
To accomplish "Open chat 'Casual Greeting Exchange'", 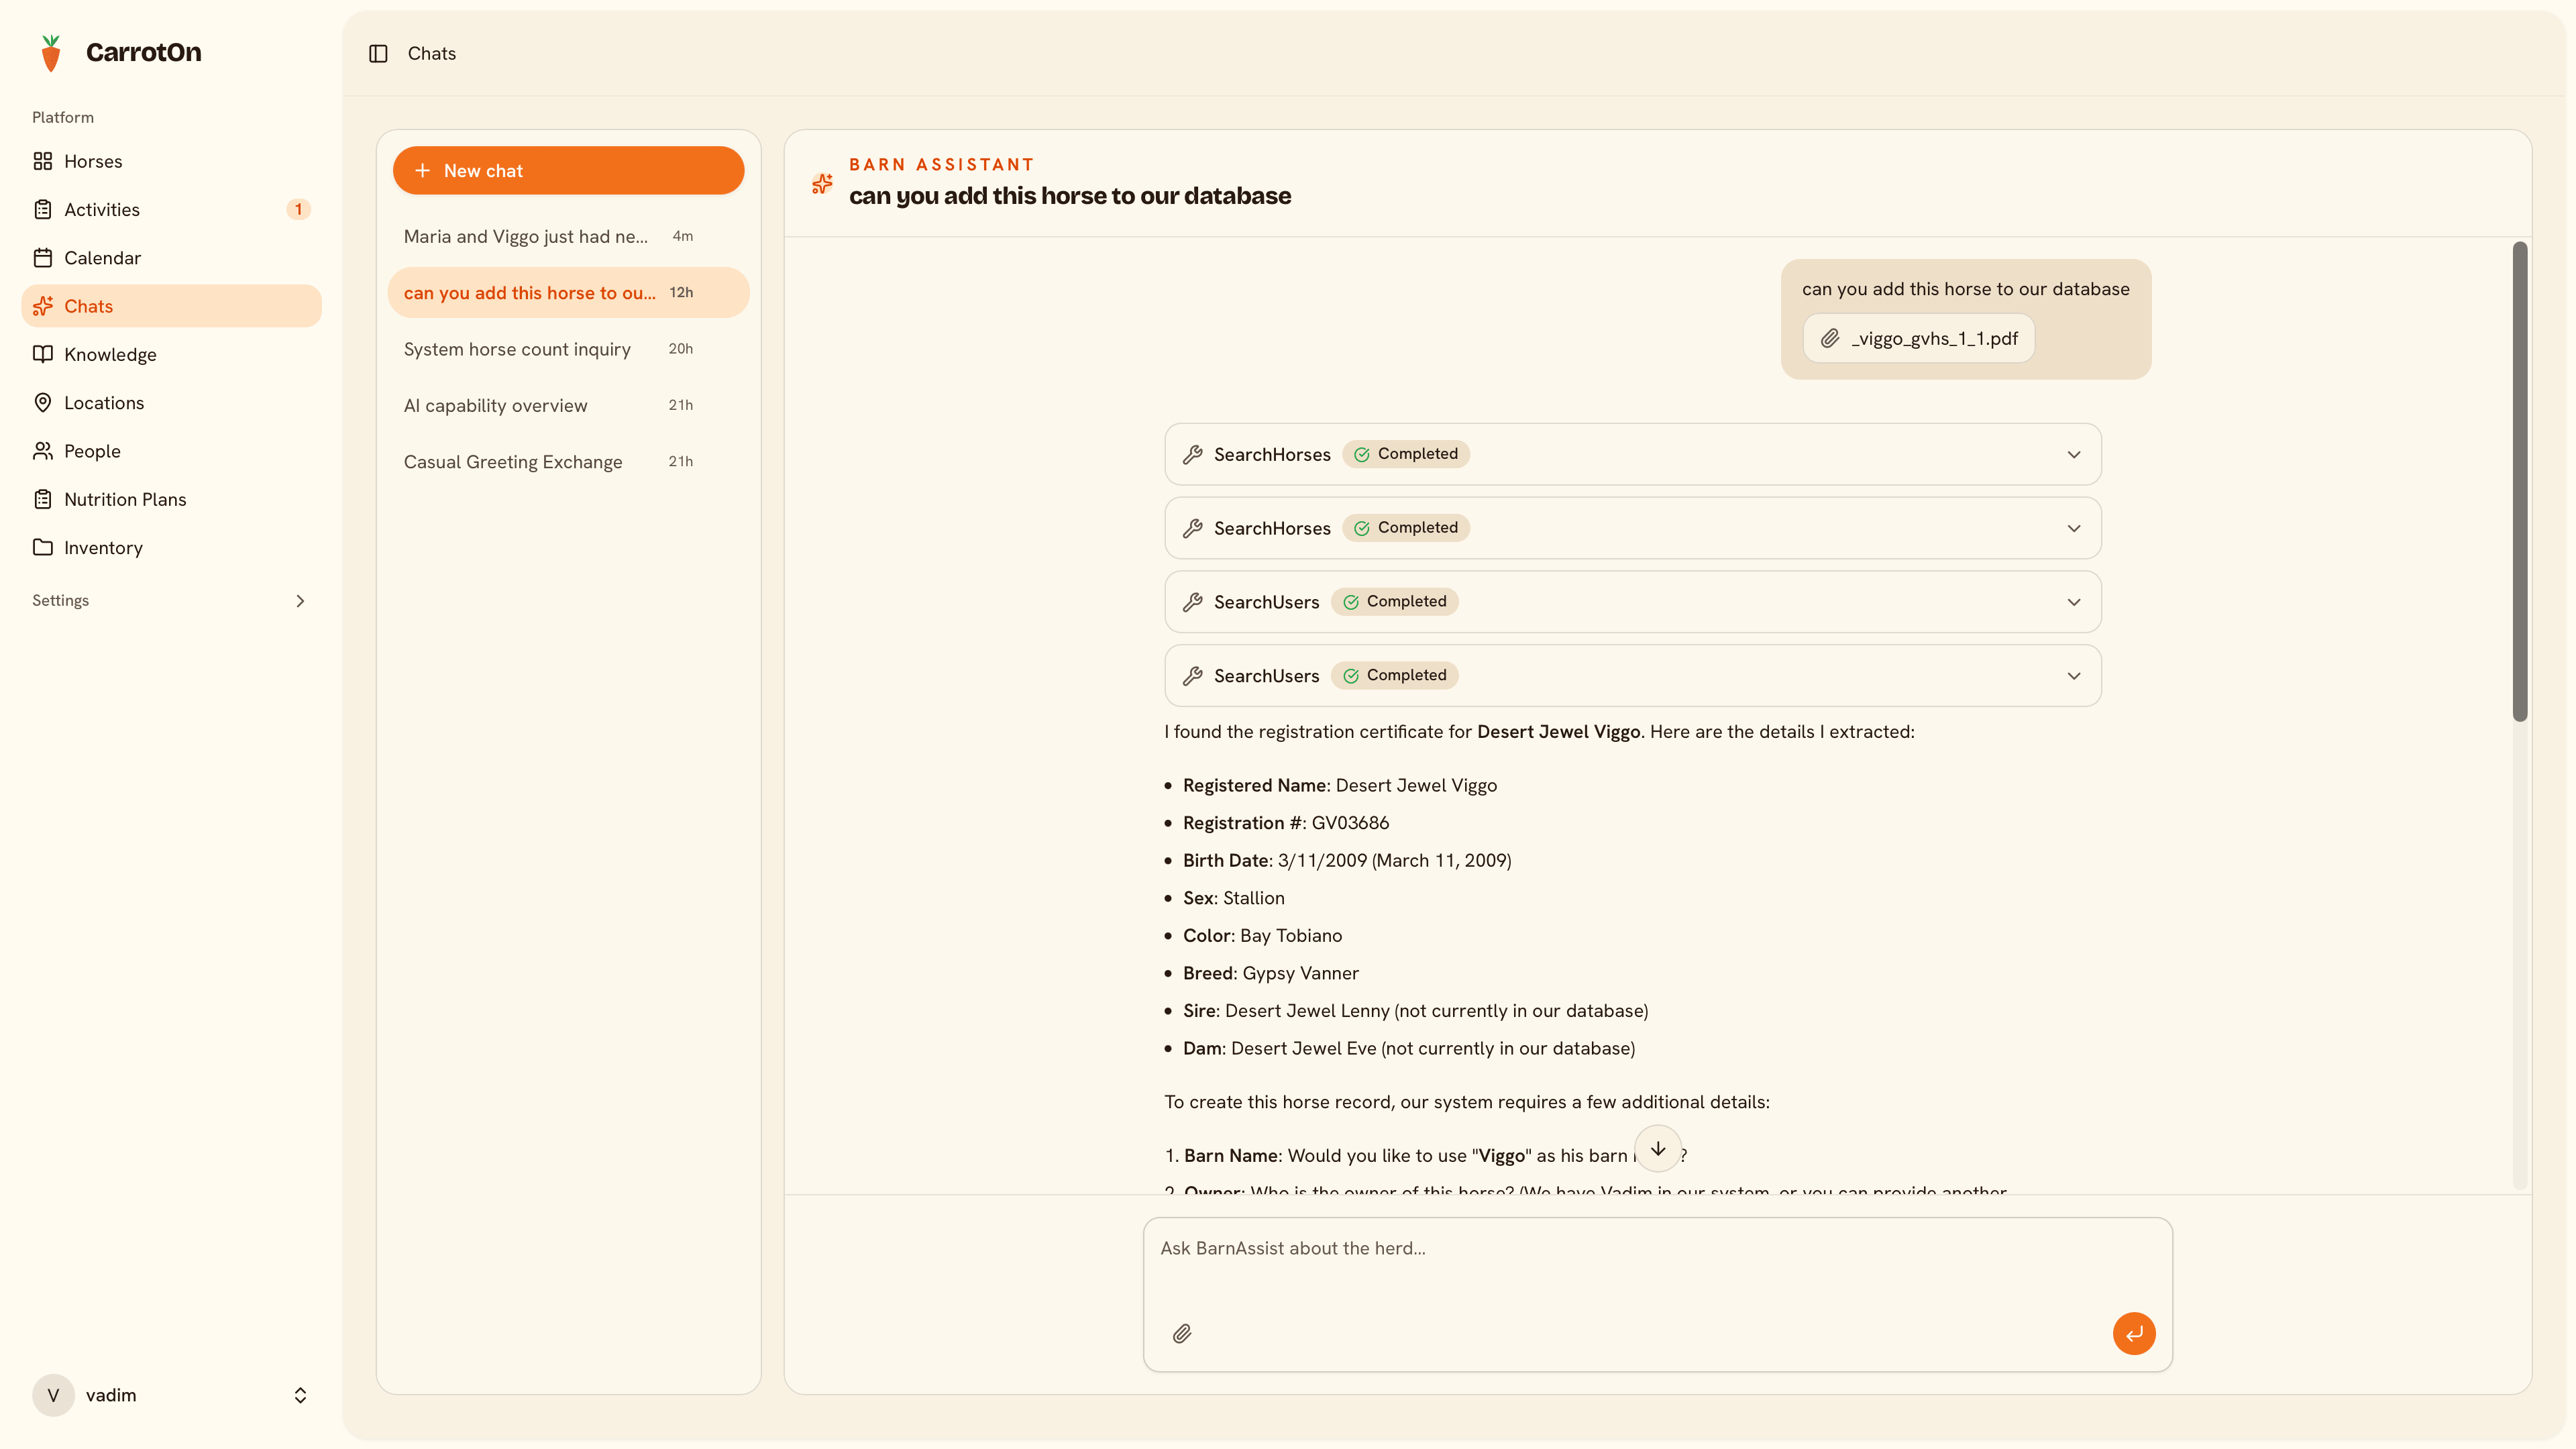I will 568,462.
